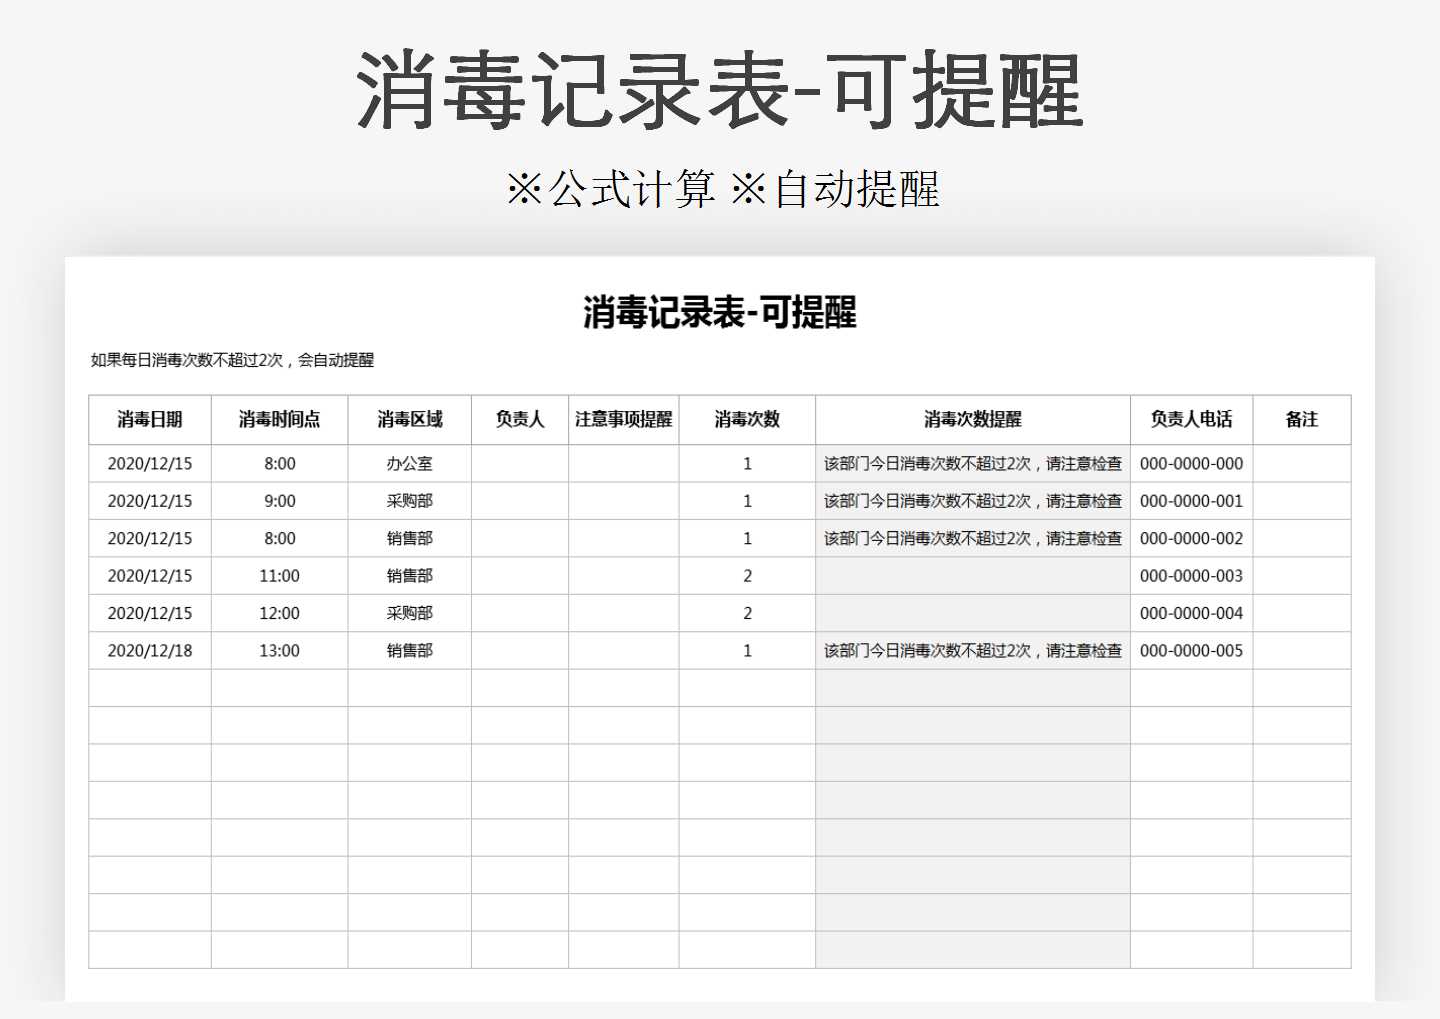Click the 采购部 cell in second row
Screen dimensions: 1440x1019
[408, 500]
